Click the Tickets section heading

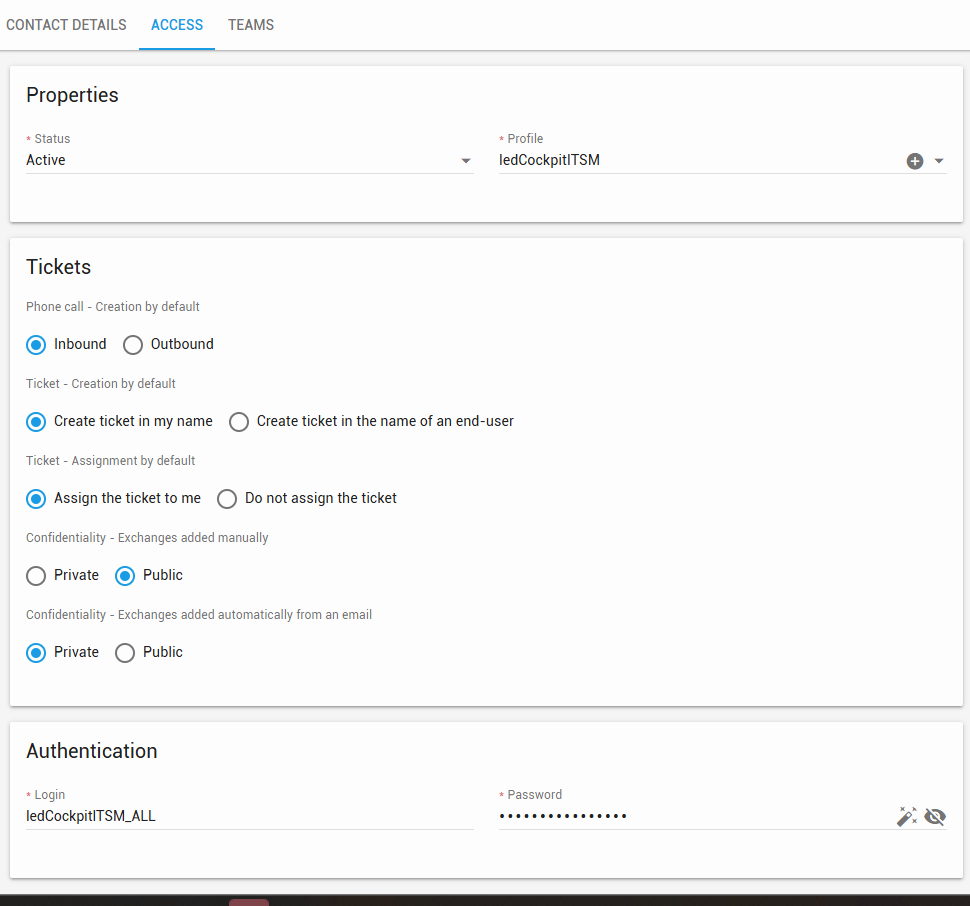point(59,267)
